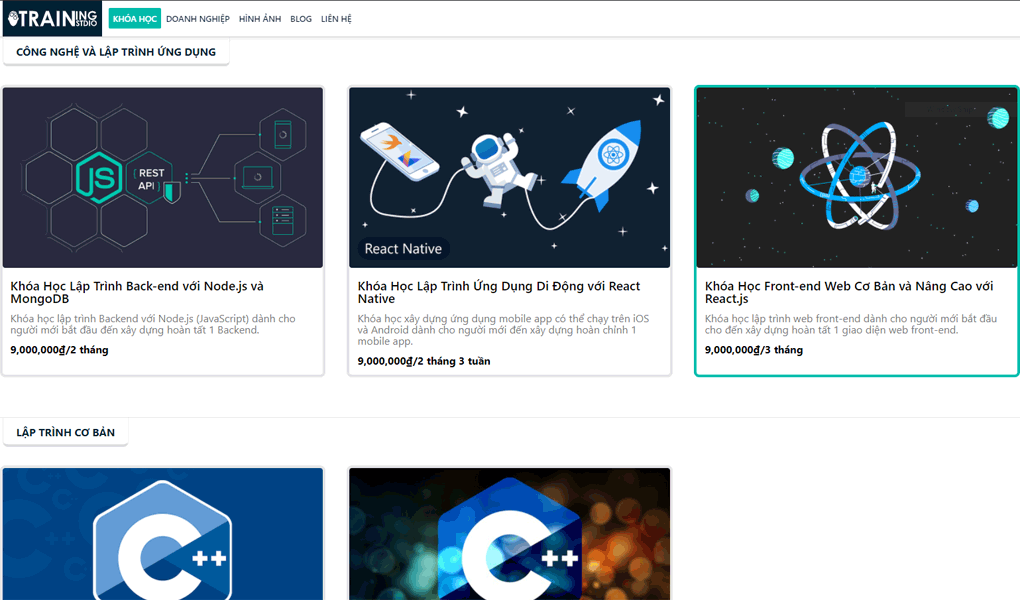Click the Training Studio logo

pyautogui.click(x=52, y=18)
